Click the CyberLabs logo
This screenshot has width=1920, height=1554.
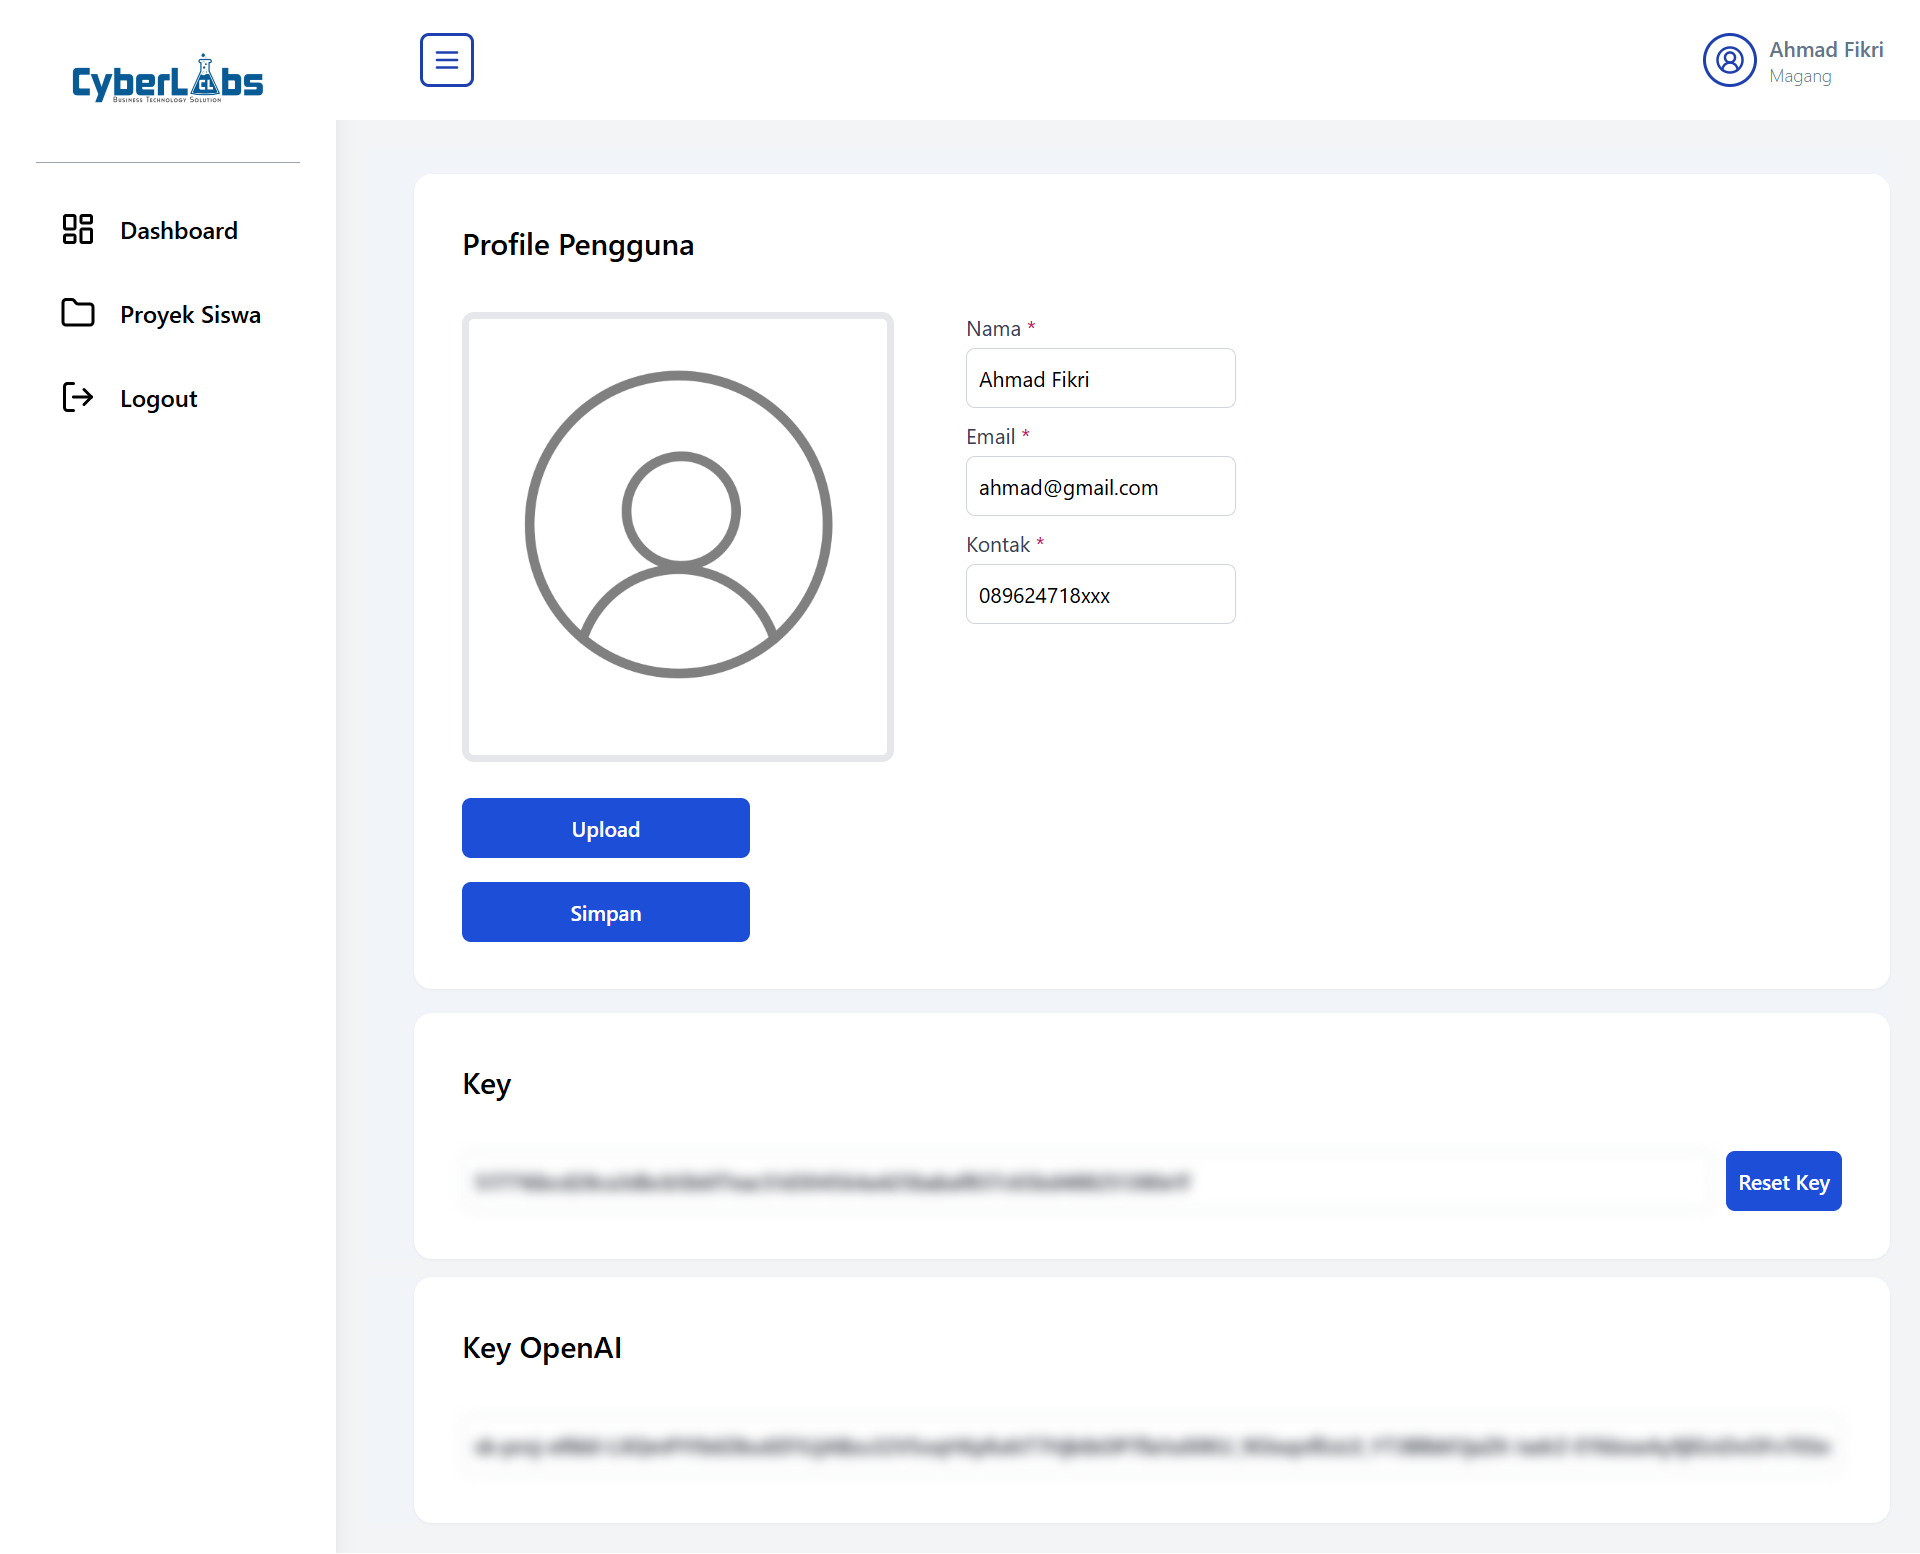point(167,80)
